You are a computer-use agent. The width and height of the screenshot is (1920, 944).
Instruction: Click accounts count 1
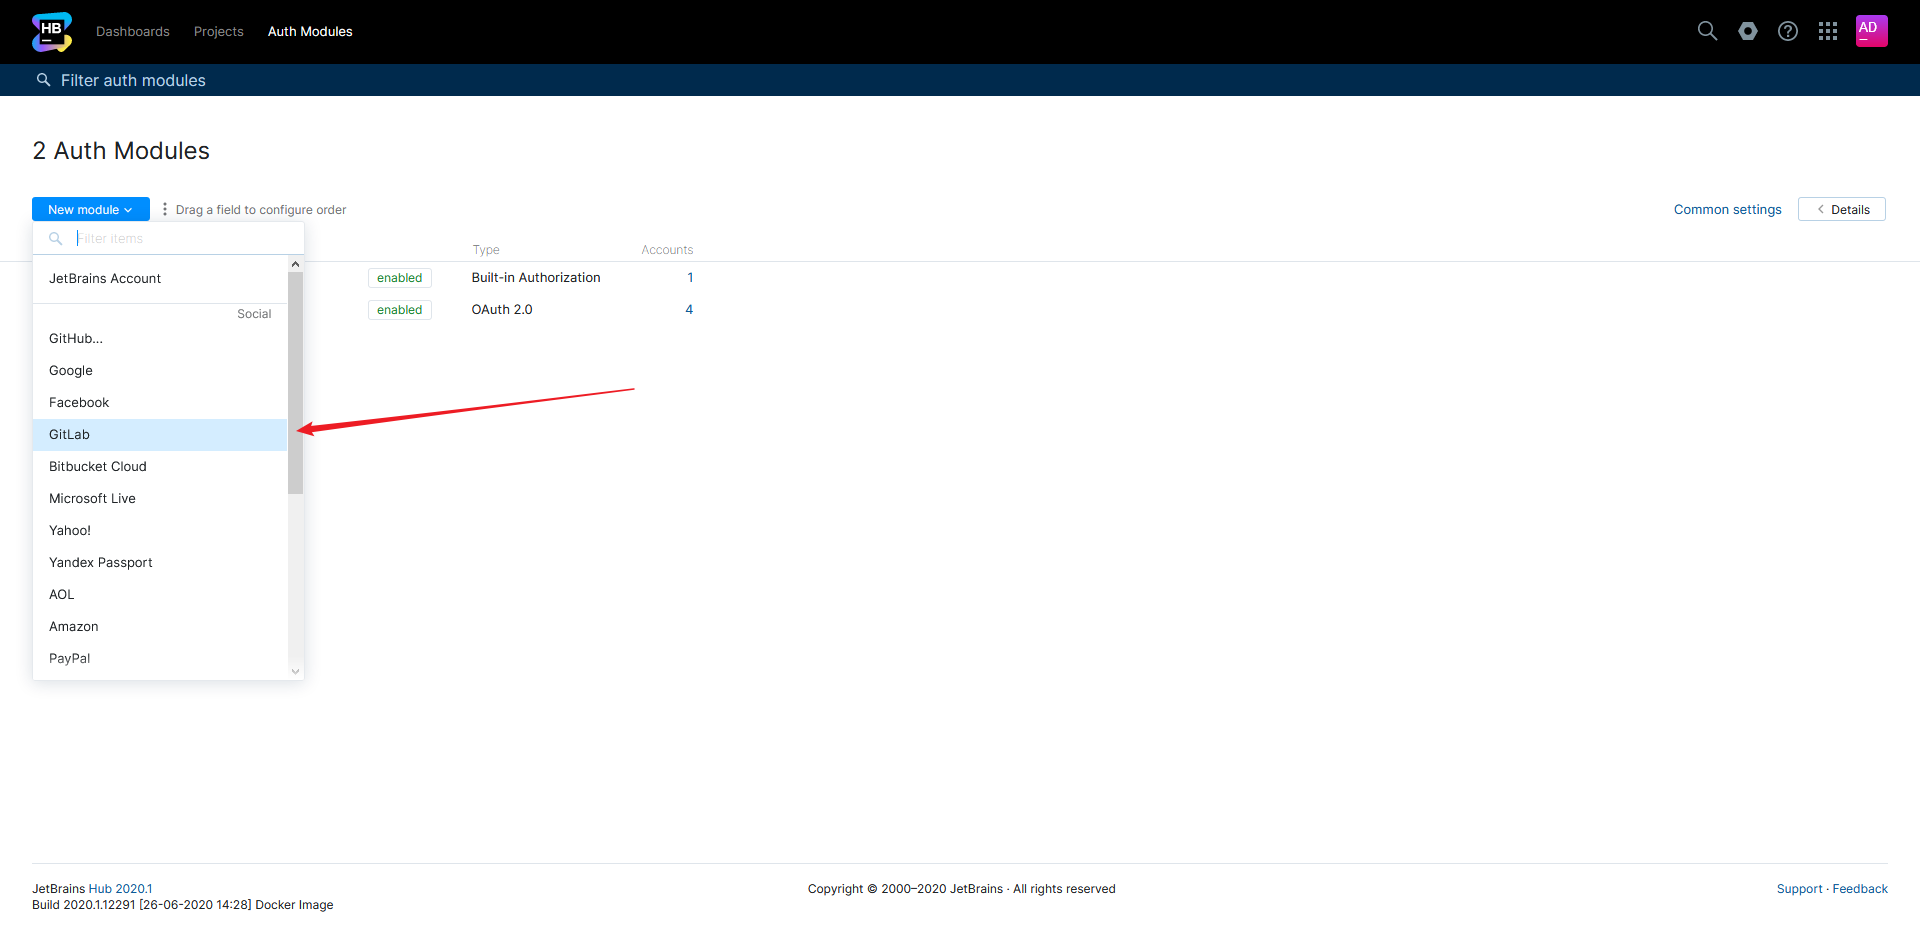pyautogui.click(x=690, y=278)
